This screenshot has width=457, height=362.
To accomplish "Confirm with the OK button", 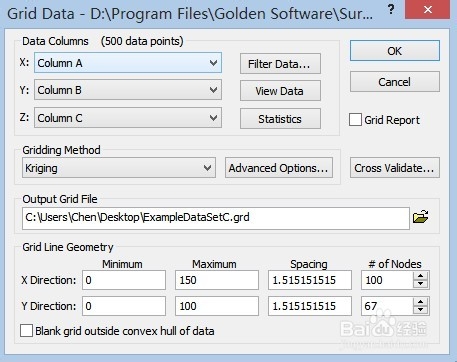I will click(x=395, y=51).
